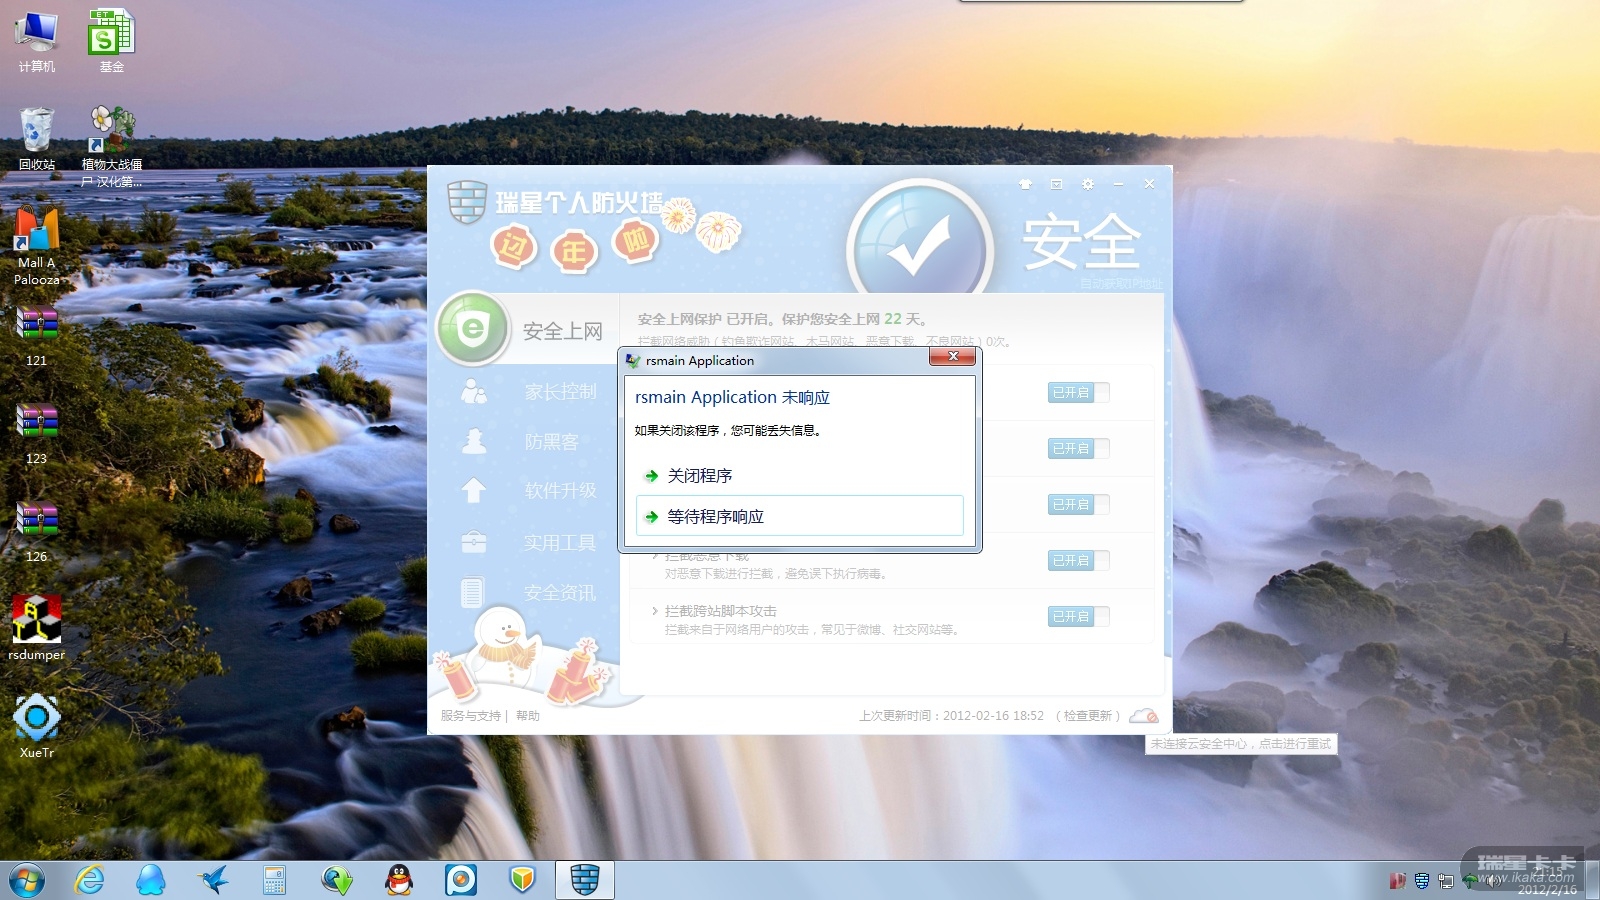Open the yellow-green shield taskbar icon
The width and height of the screenshot is (1600, 900).
click(x=522, y=880)
